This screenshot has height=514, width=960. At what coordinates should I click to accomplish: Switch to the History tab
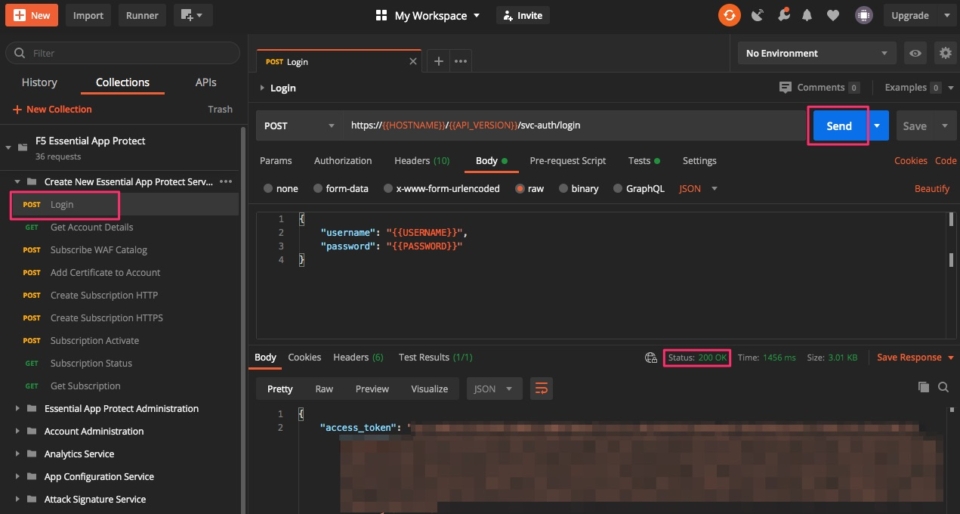coord(39,83)
